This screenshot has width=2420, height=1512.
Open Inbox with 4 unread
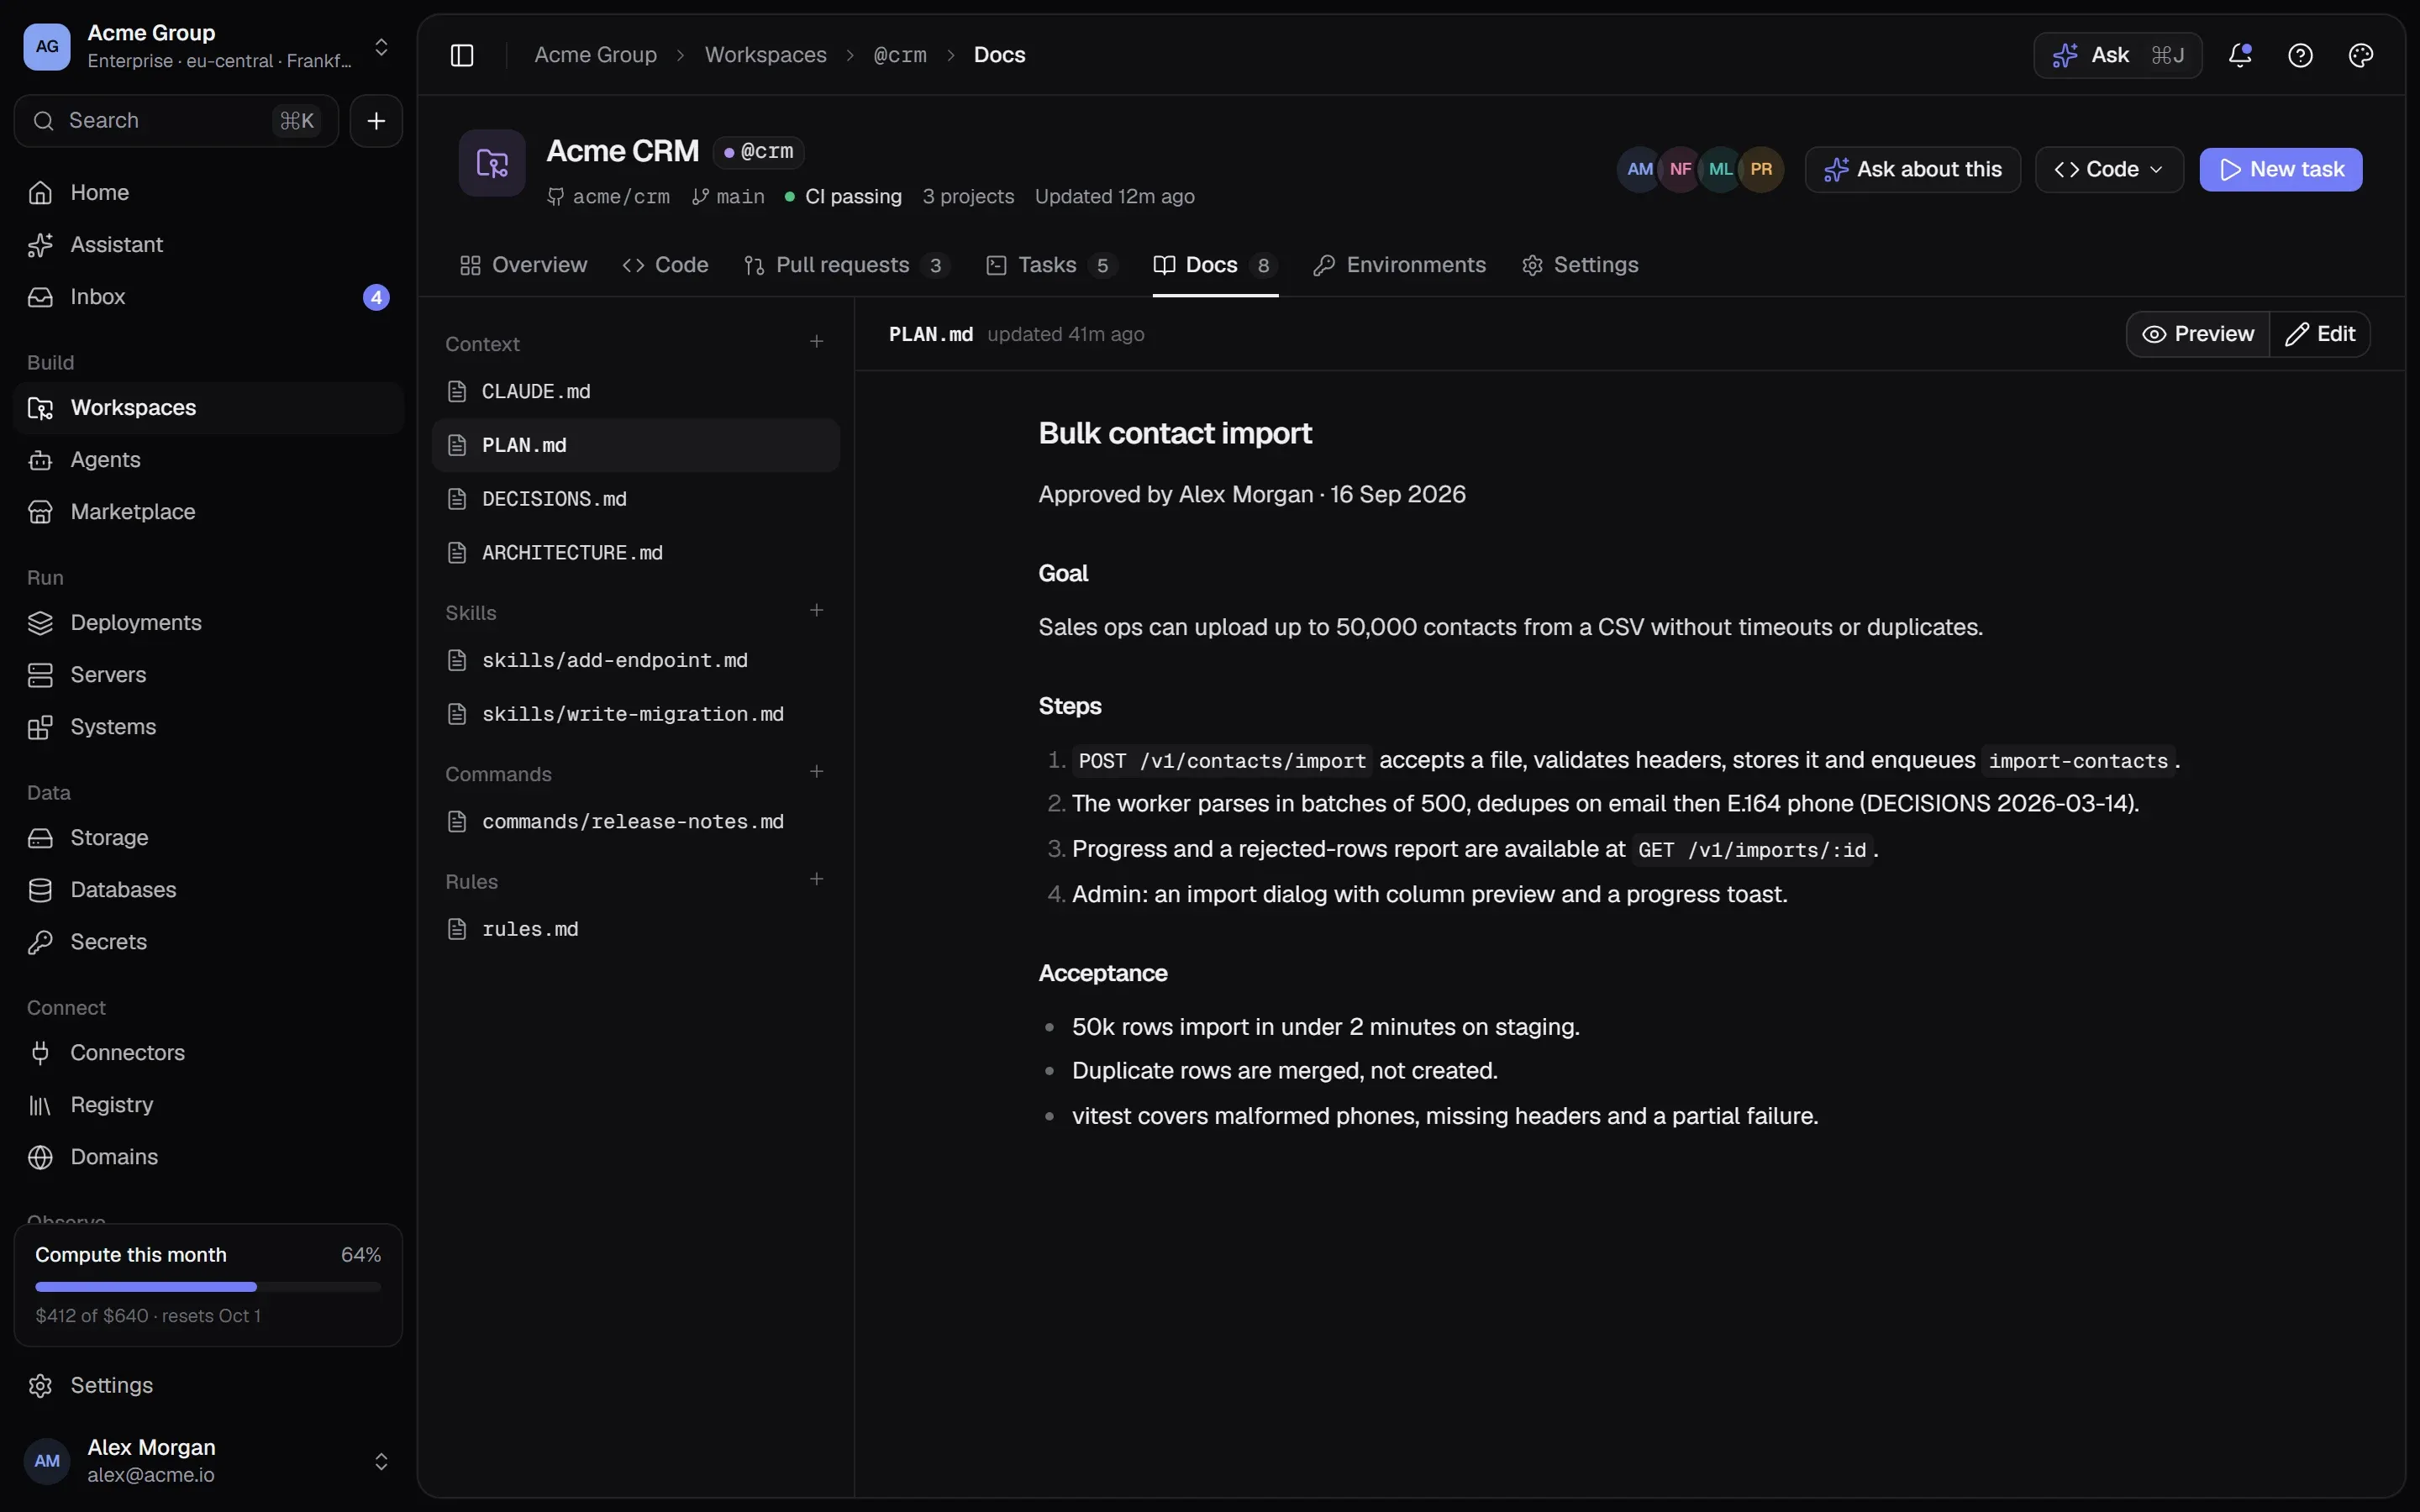pos(208,297)
